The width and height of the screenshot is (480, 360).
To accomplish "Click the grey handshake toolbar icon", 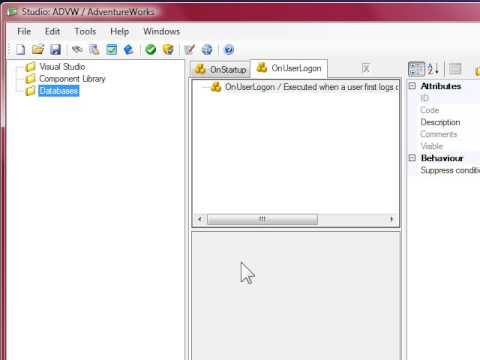I will 77,50.
